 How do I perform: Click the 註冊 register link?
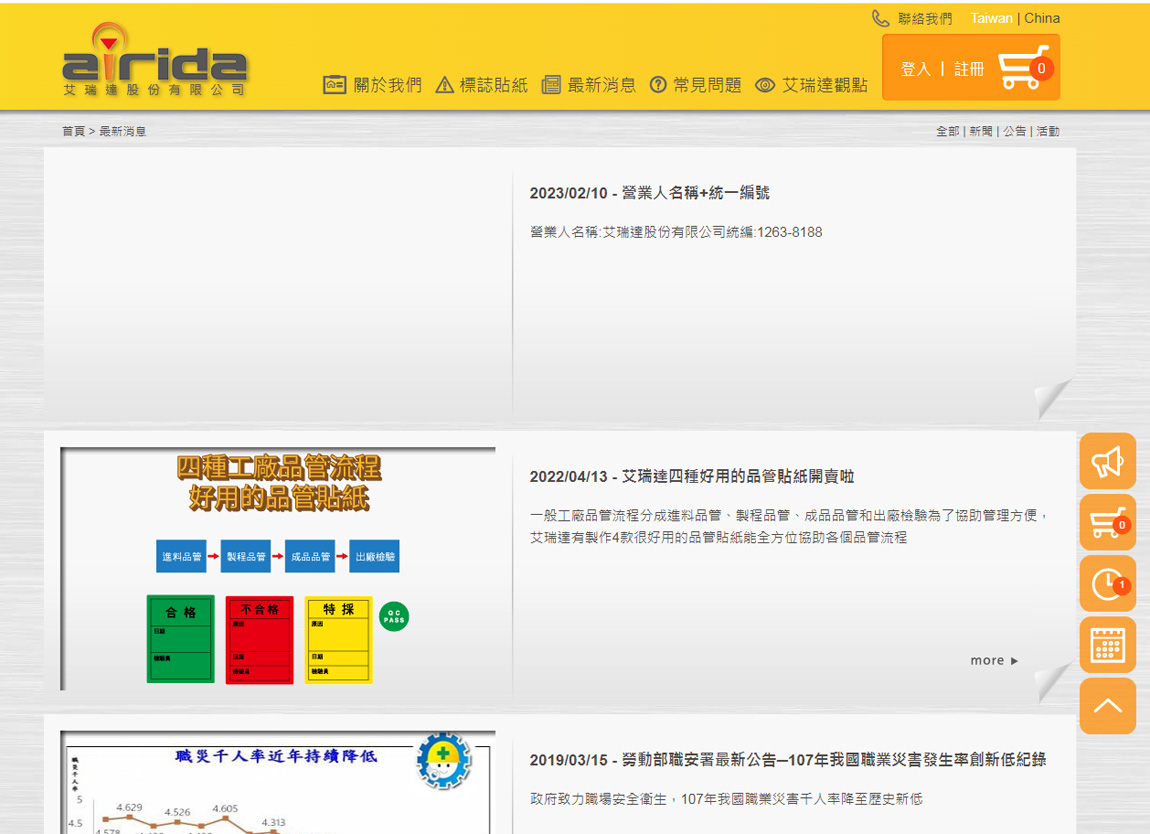969,69
